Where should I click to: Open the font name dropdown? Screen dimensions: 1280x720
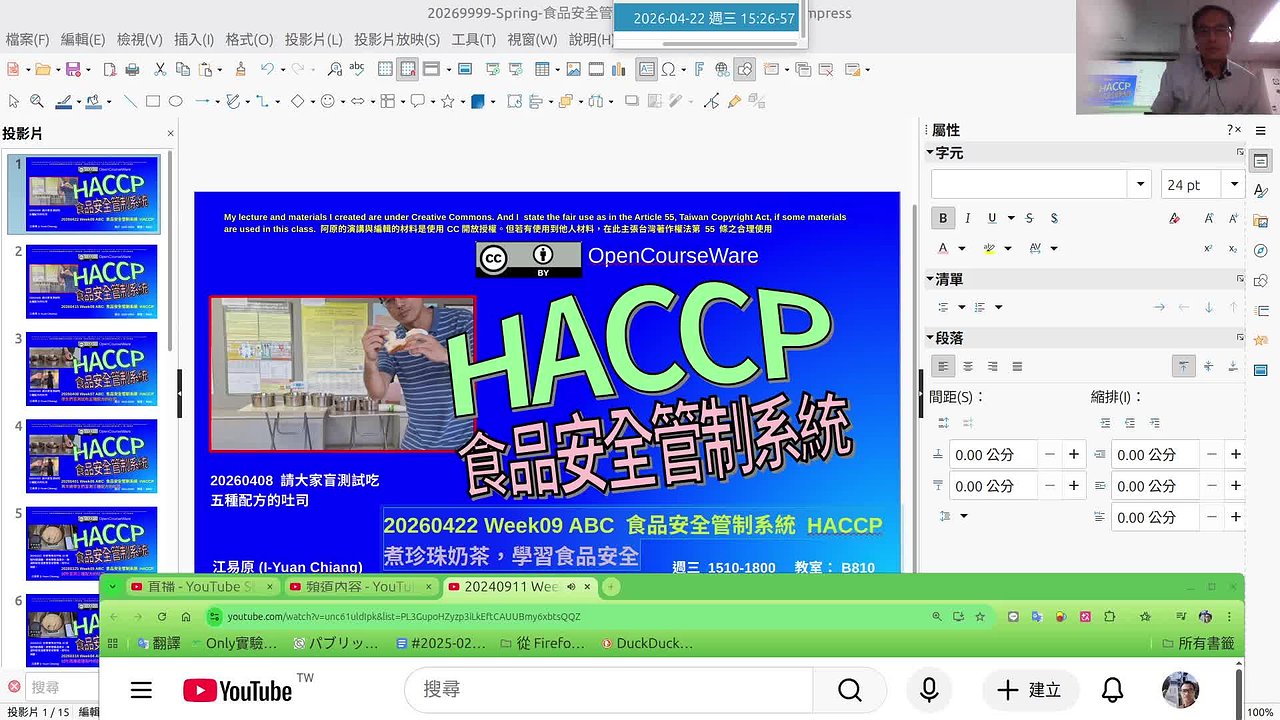click(1140, 185)
